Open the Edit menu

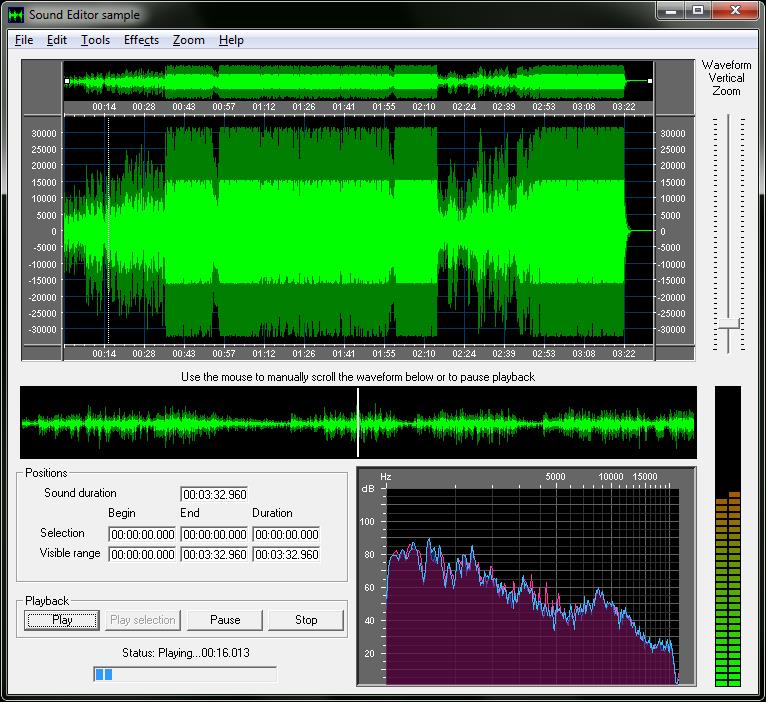click(57, 40)
